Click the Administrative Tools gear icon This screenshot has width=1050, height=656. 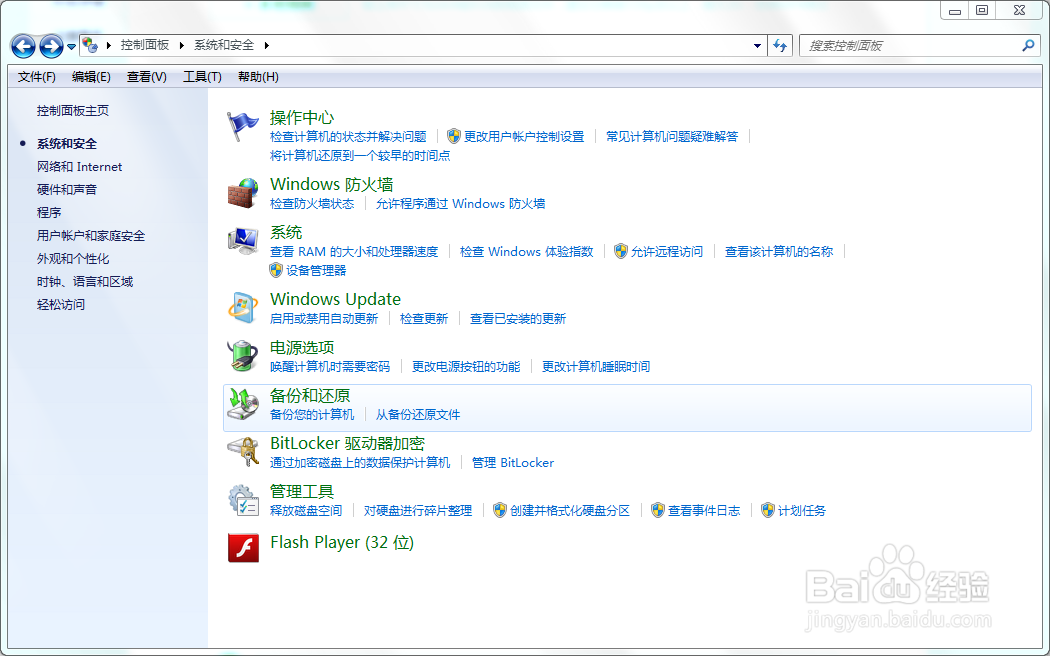[242, 500]
